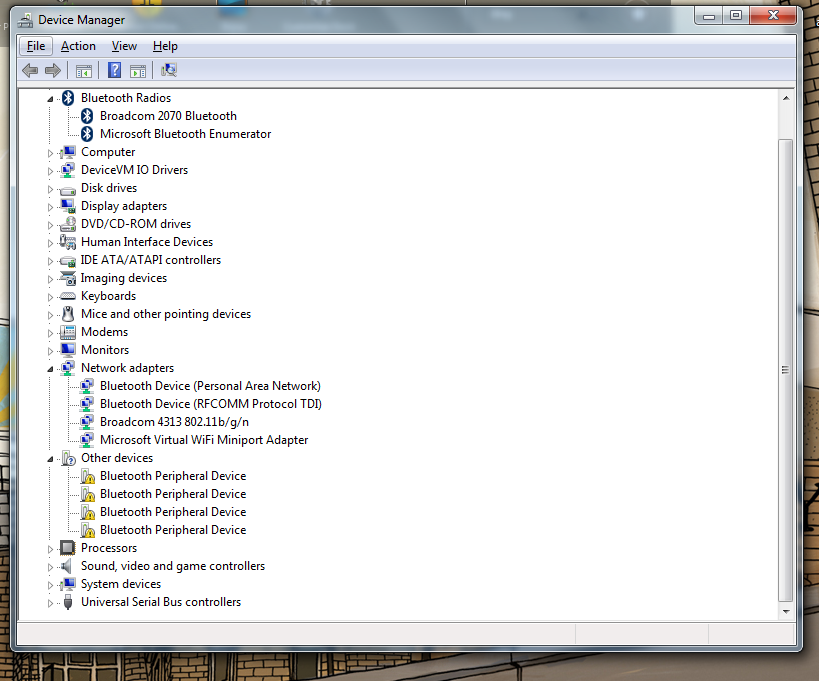
Task: Click the Show/Hide Console Tree toolbar icon
Action: coord(84,71)
